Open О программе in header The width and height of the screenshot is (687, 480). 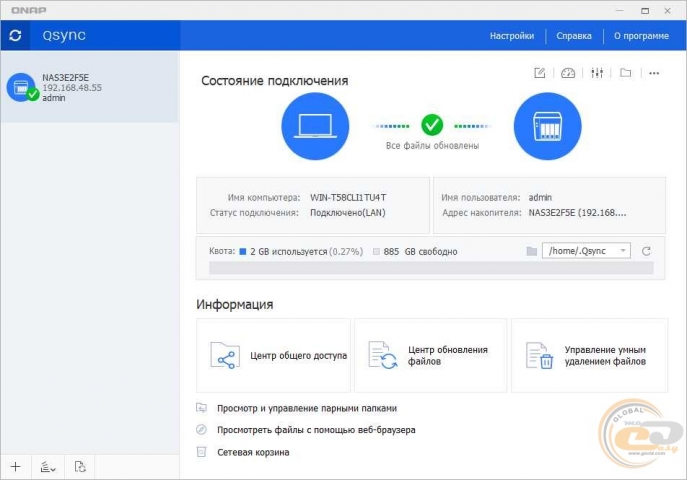coord(641,36)
